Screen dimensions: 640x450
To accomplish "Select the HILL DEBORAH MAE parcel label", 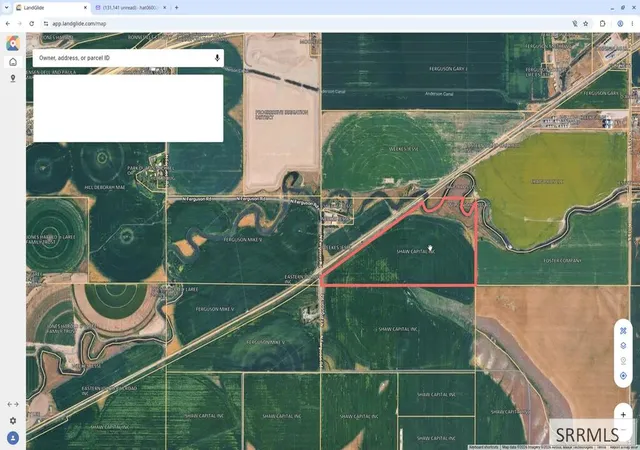I will (x=105, y=187).
